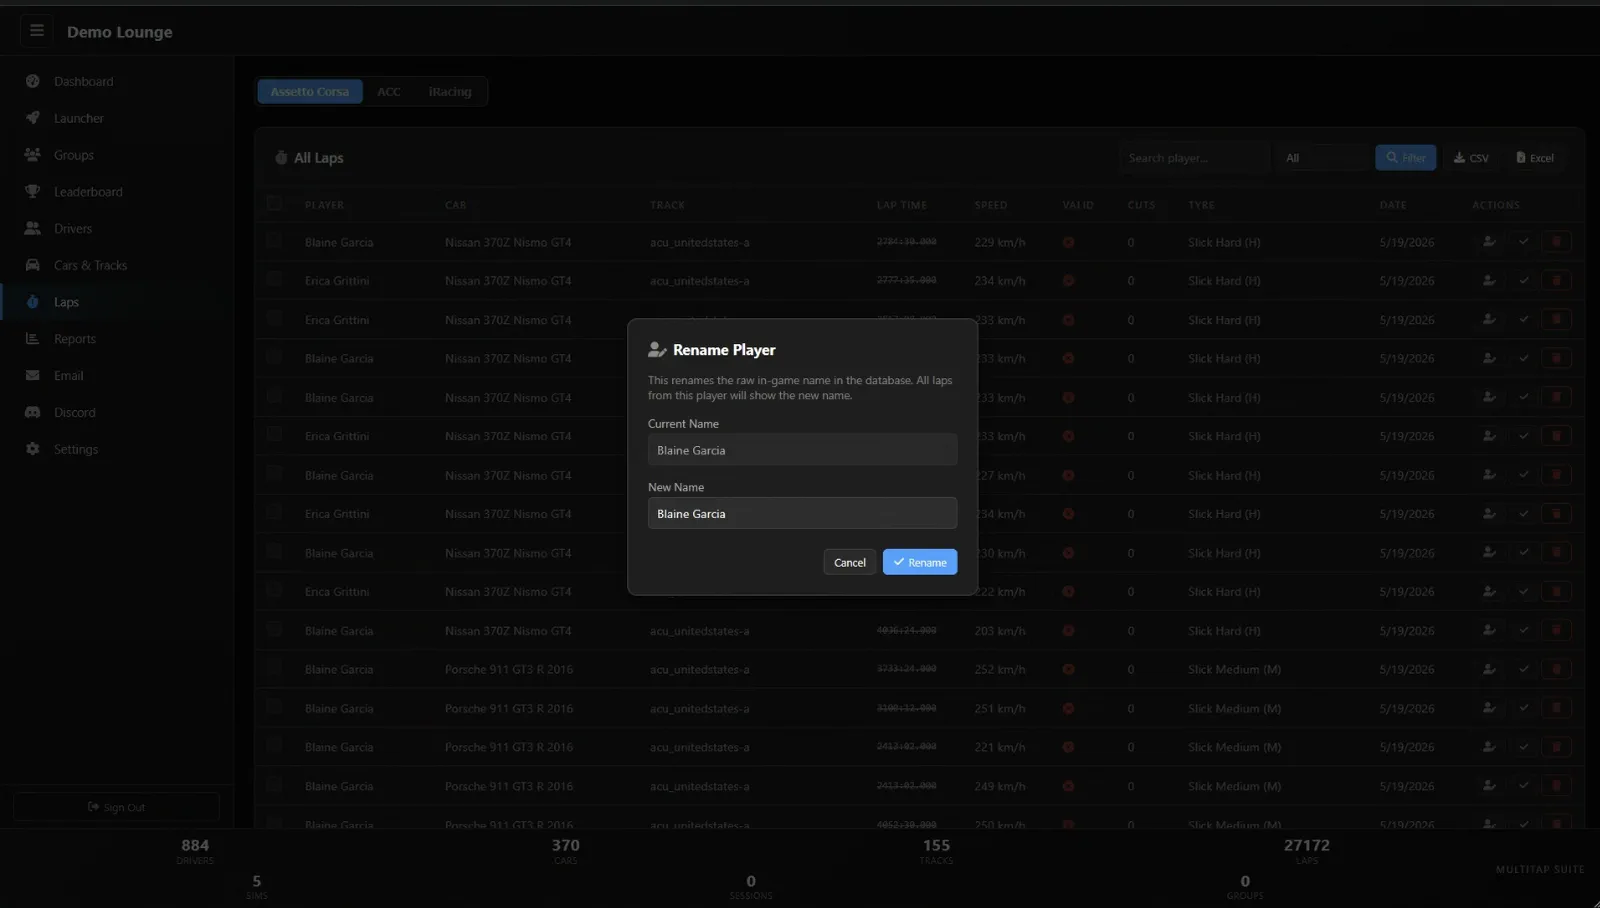
Task: Click the Filter button
Action: click(1405, 158)
